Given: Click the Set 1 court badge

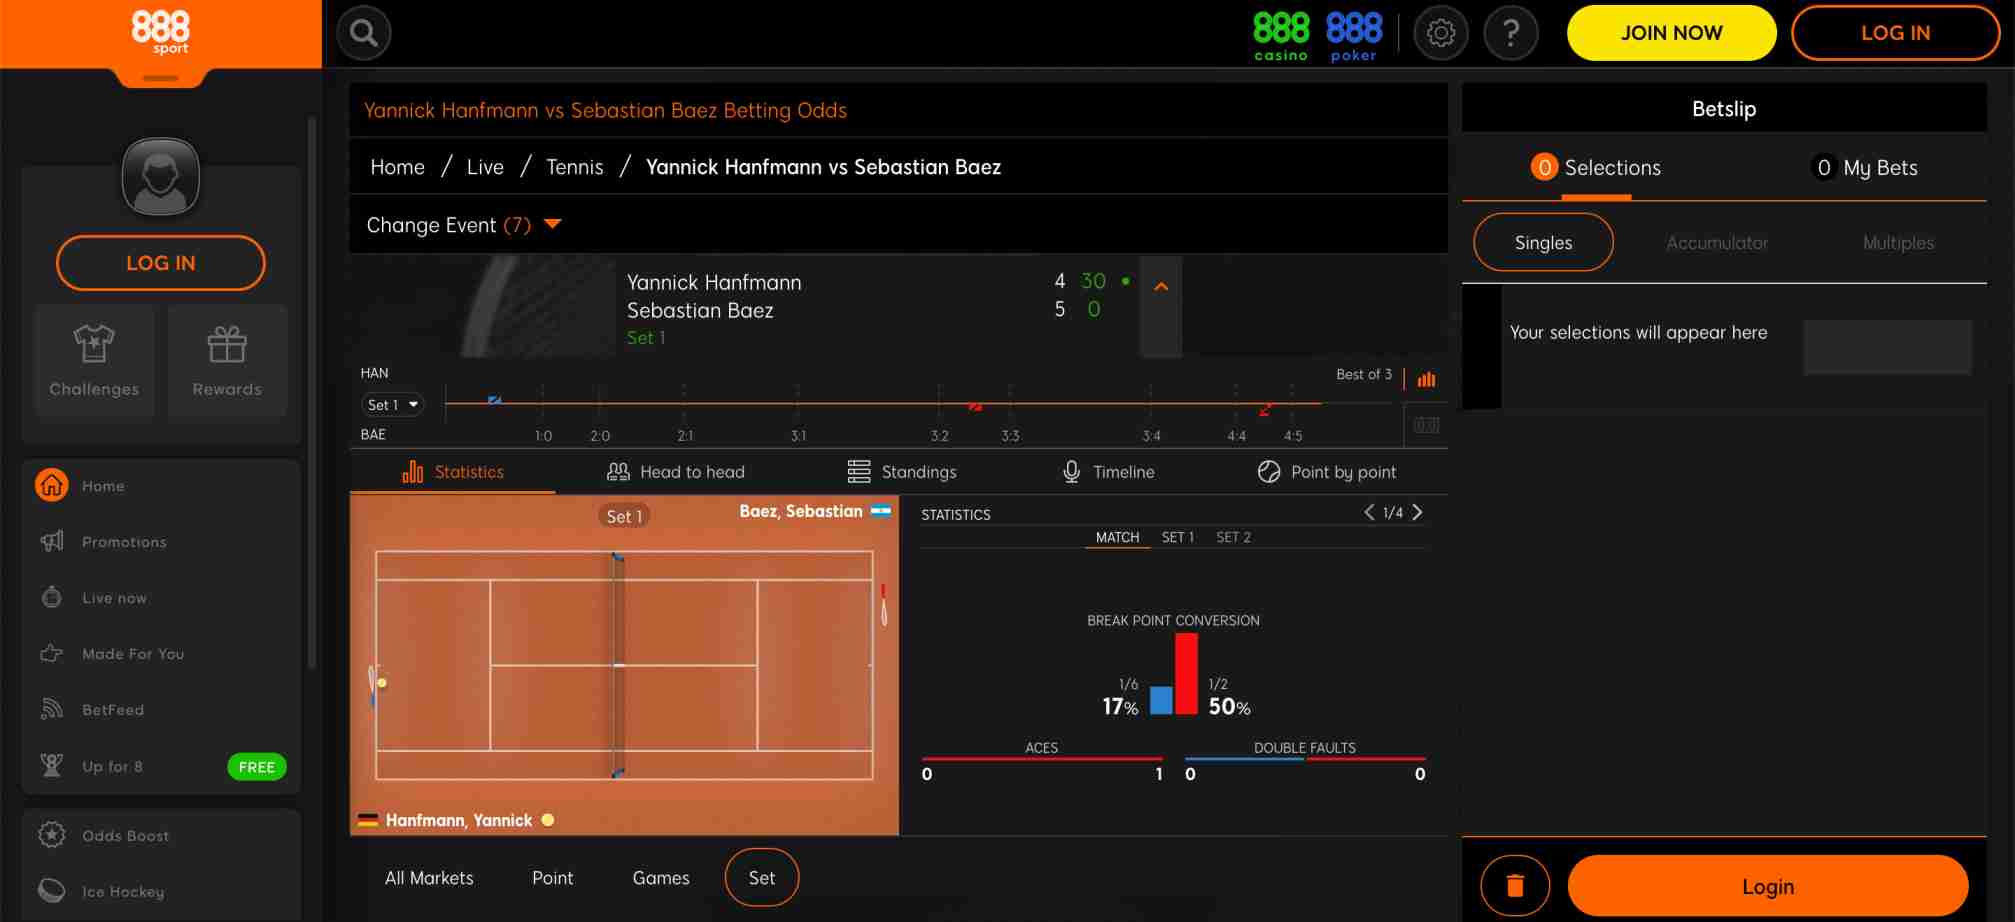Looking at the screenshot, I should [624, 516].
